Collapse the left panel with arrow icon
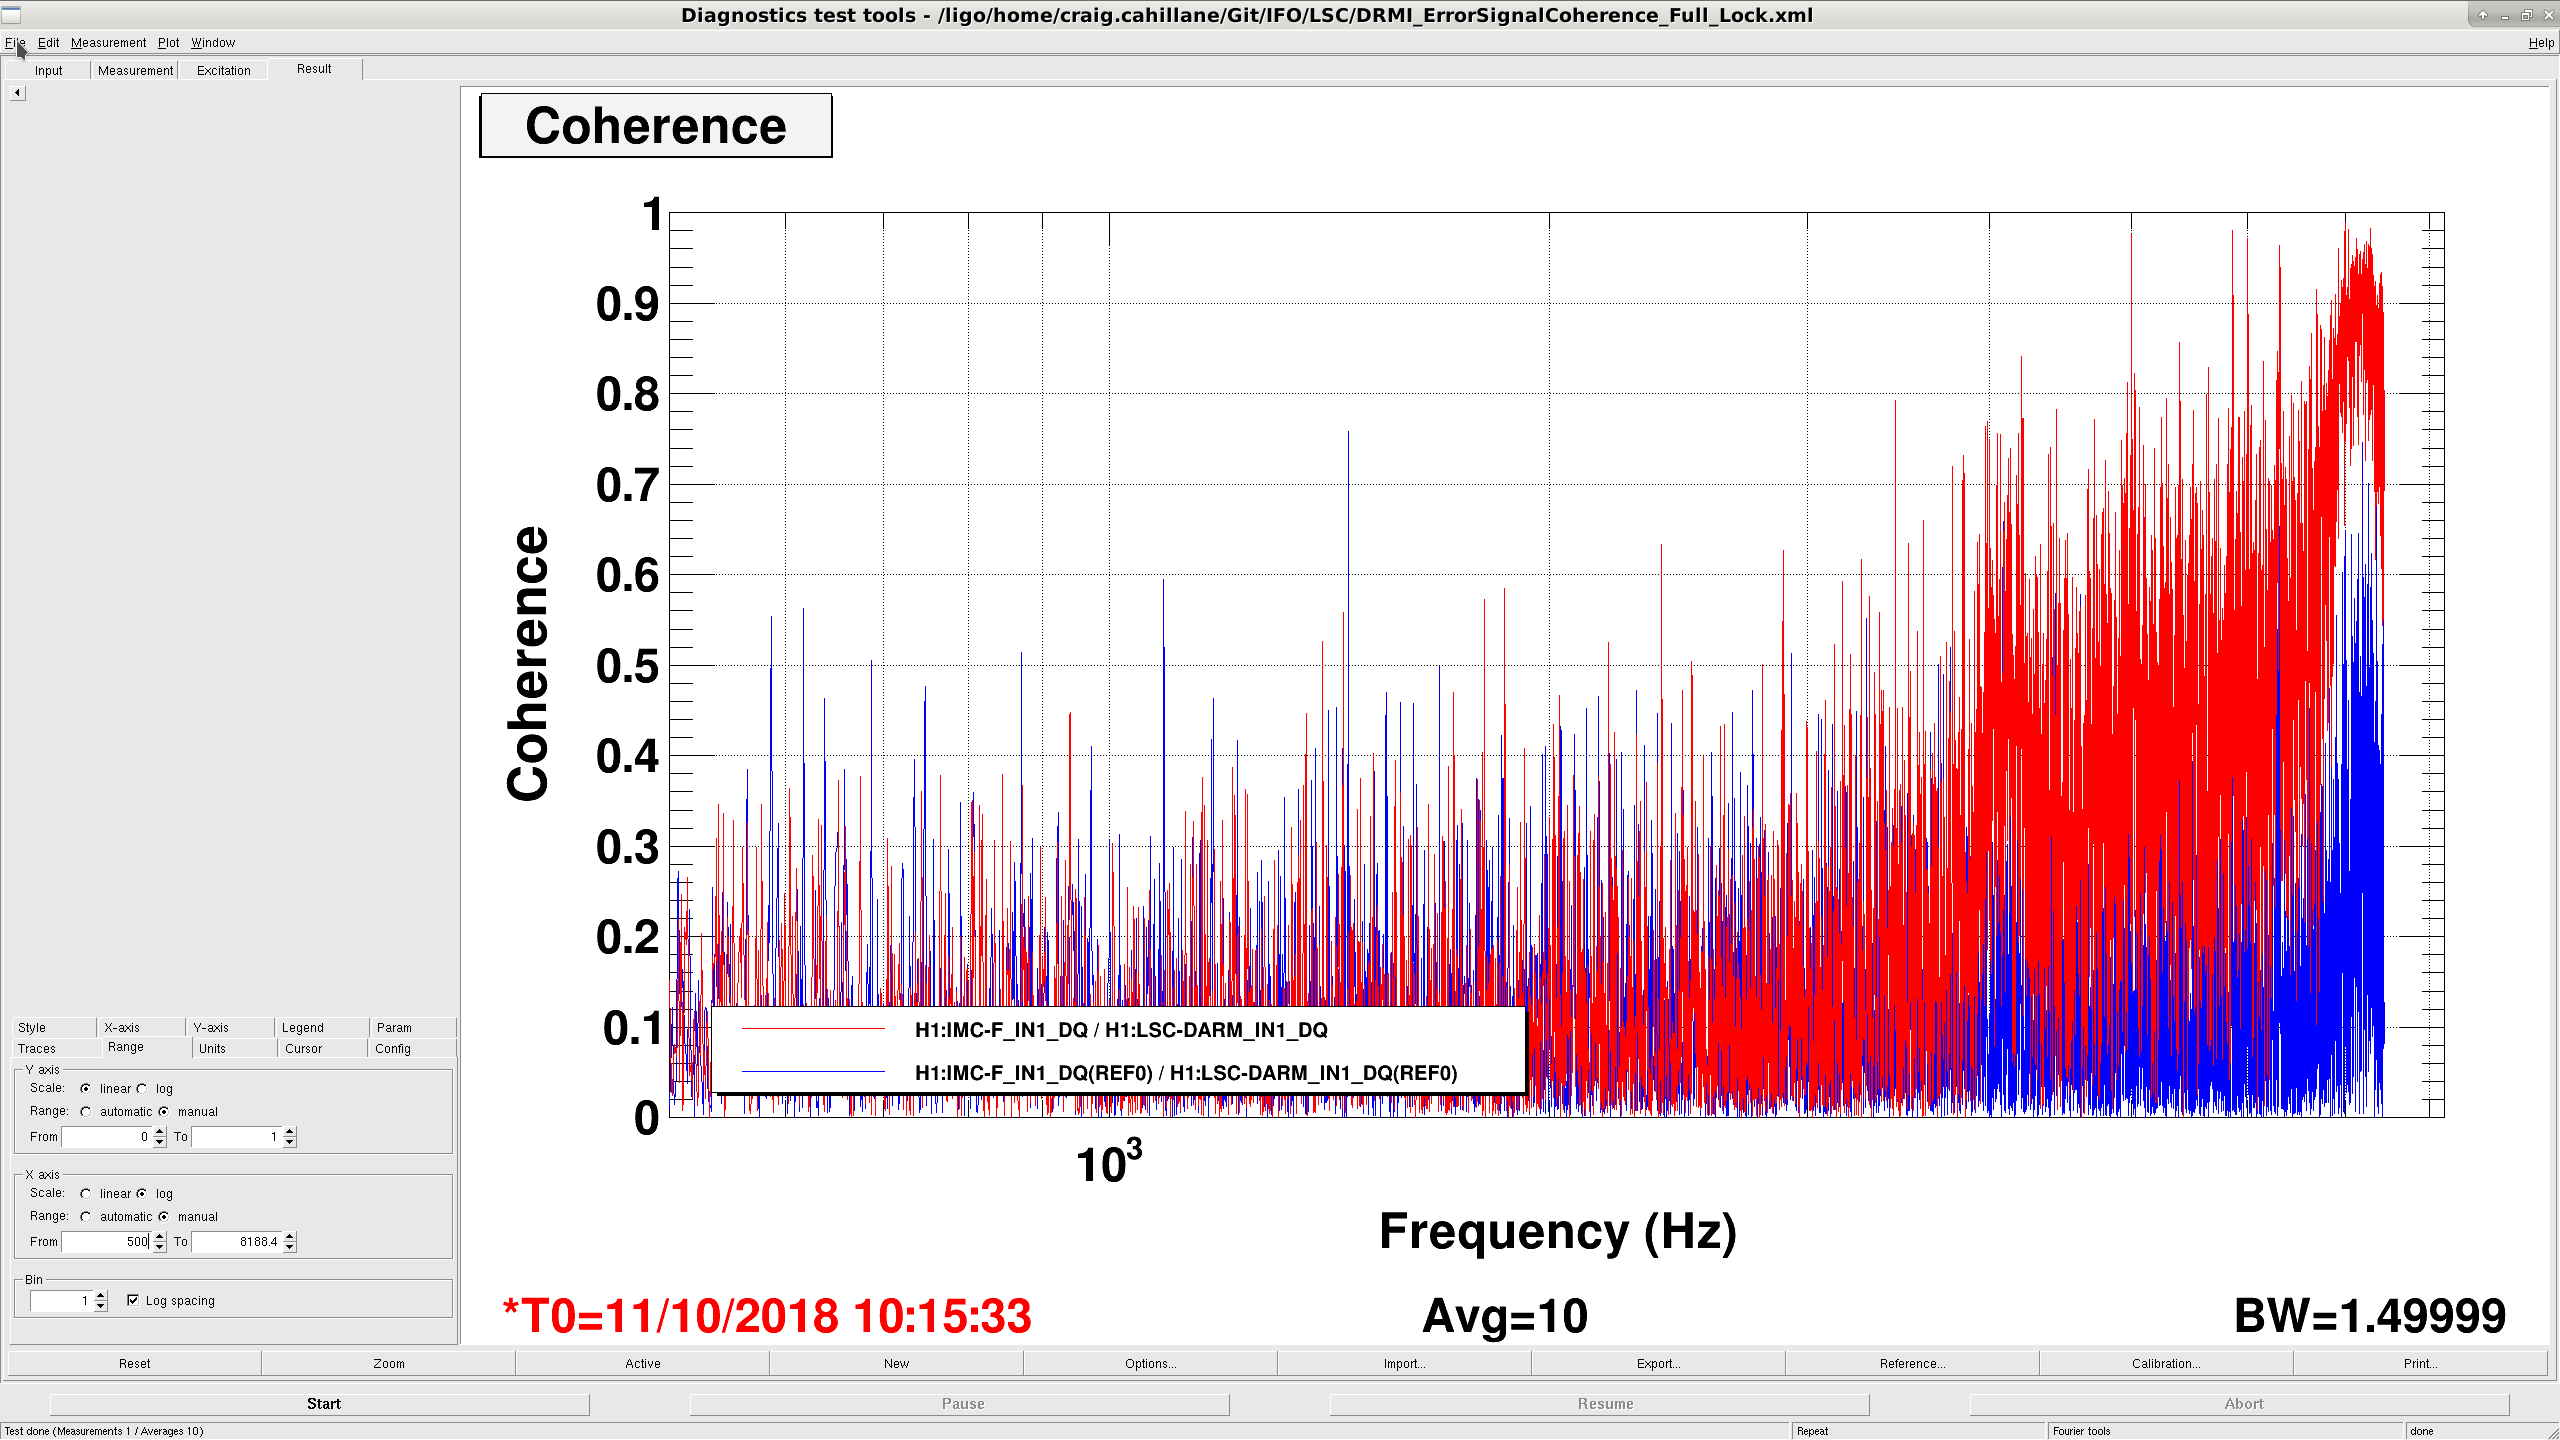 (x=17, y=93)
